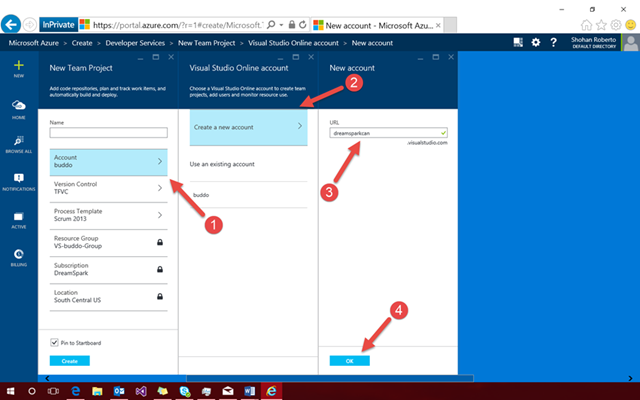Expand the Account buddo row
640x400 pixels.
point(109,162)
